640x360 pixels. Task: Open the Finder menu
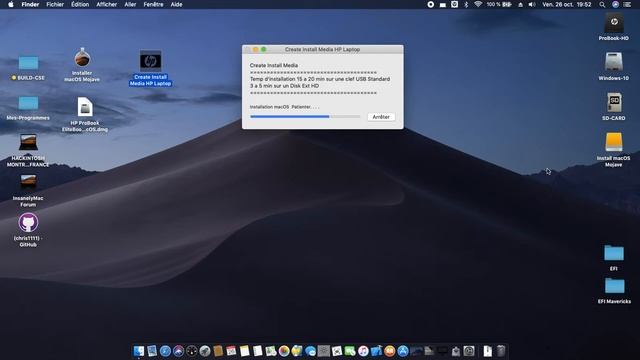click(x=30, y=4)
